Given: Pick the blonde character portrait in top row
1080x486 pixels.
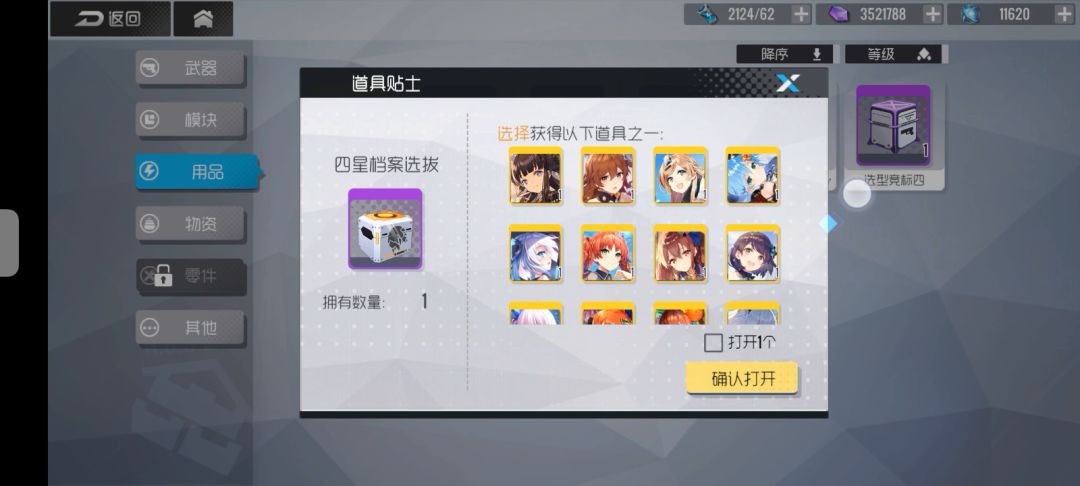Looking at the screenshot, I should click(680, 176).
